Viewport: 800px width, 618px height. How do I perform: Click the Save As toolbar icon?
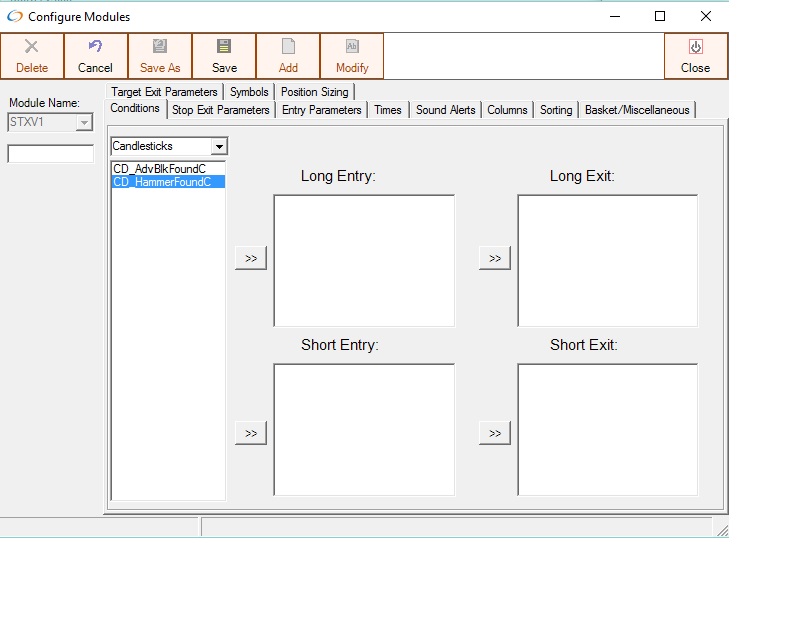(160, 47)
